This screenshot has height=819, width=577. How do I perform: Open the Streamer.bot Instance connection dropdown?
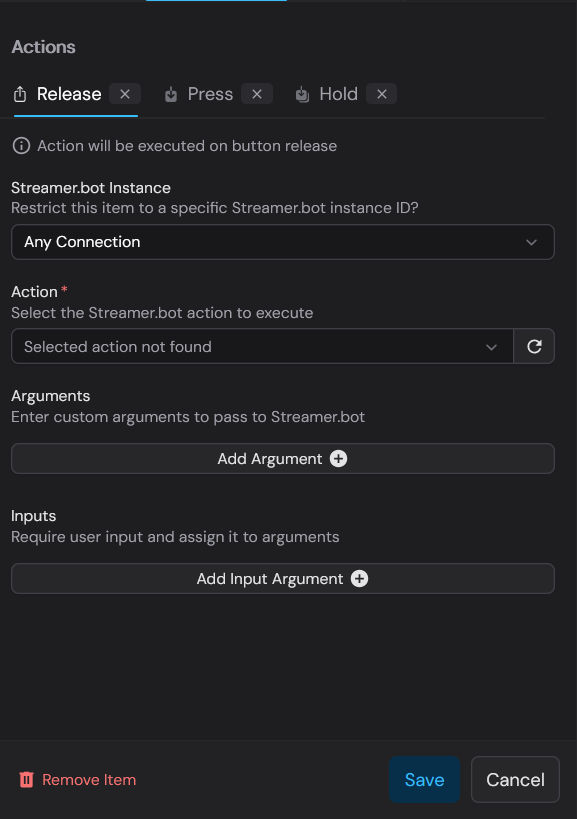(282, 242)
